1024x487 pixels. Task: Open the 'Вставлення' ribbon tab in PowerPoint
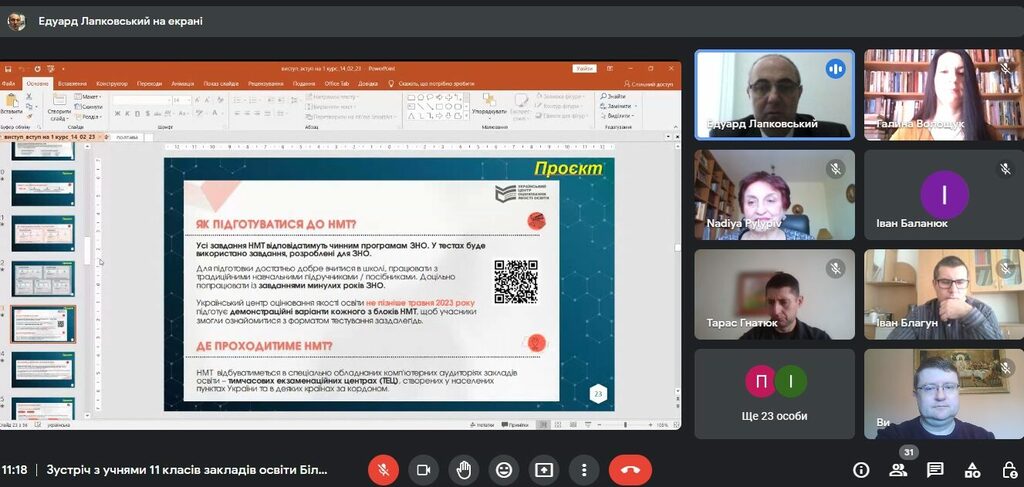[x=72, y=83]
